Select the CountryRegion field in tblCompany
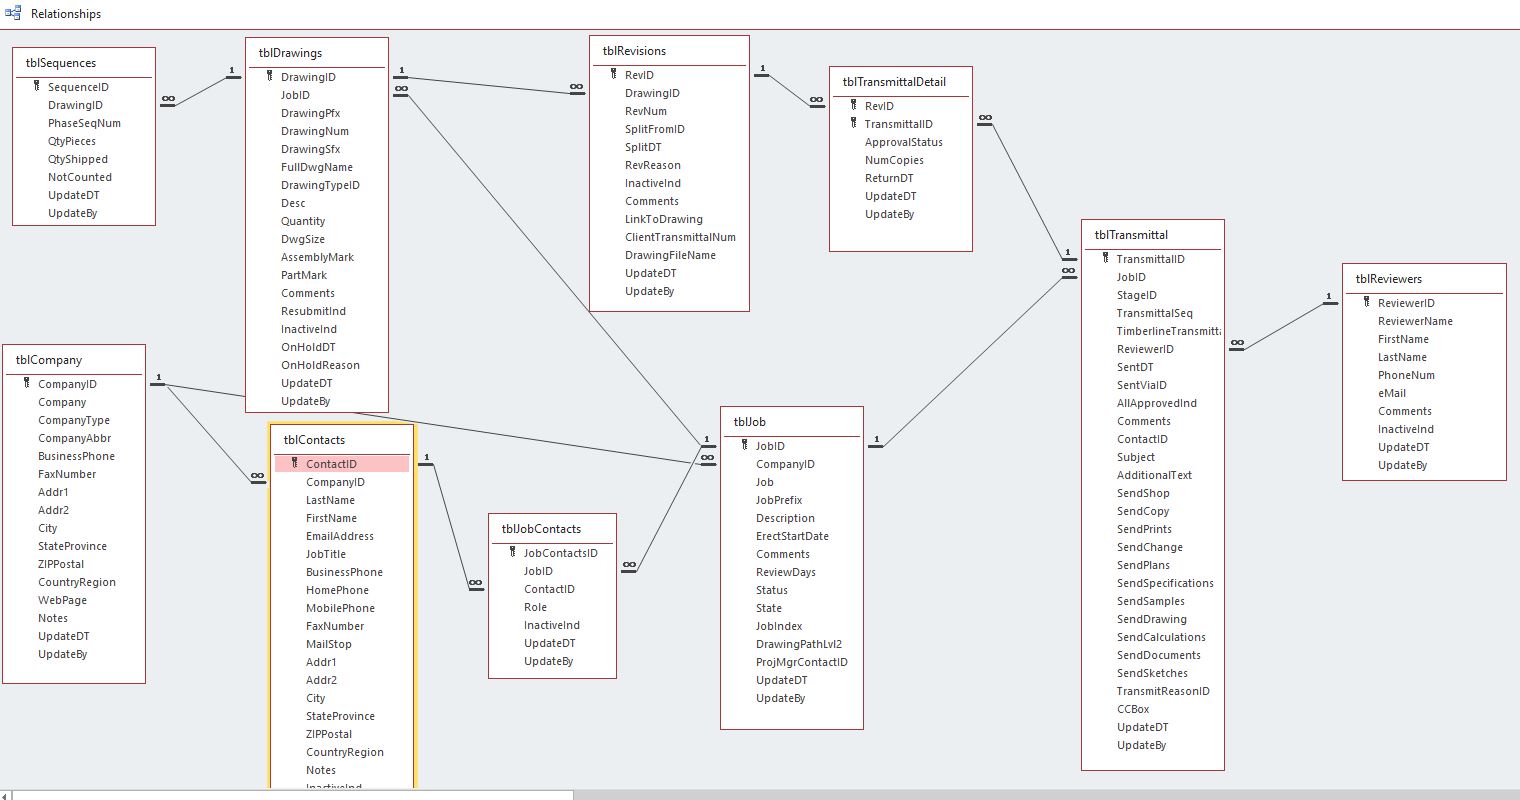Image resolution: width=1520 pixels, height=800 pixels. click(x=77, y=582)
